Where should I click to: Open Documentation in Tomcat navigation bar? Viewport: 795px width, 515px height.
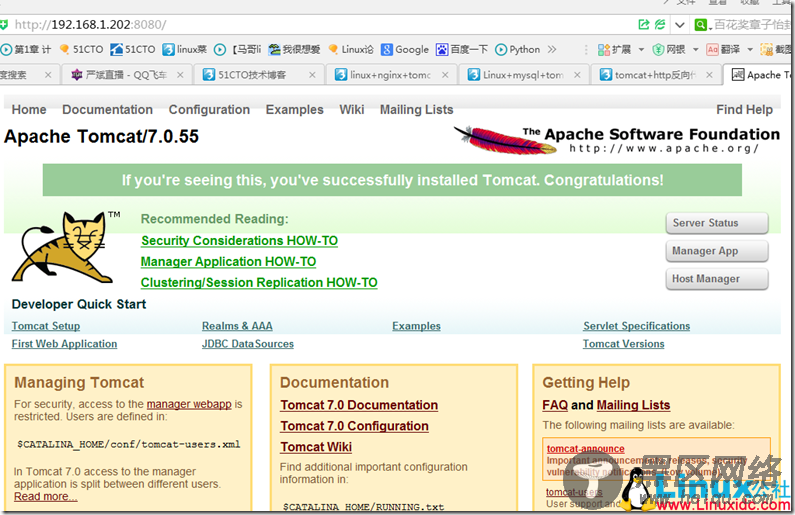point(107,109)
